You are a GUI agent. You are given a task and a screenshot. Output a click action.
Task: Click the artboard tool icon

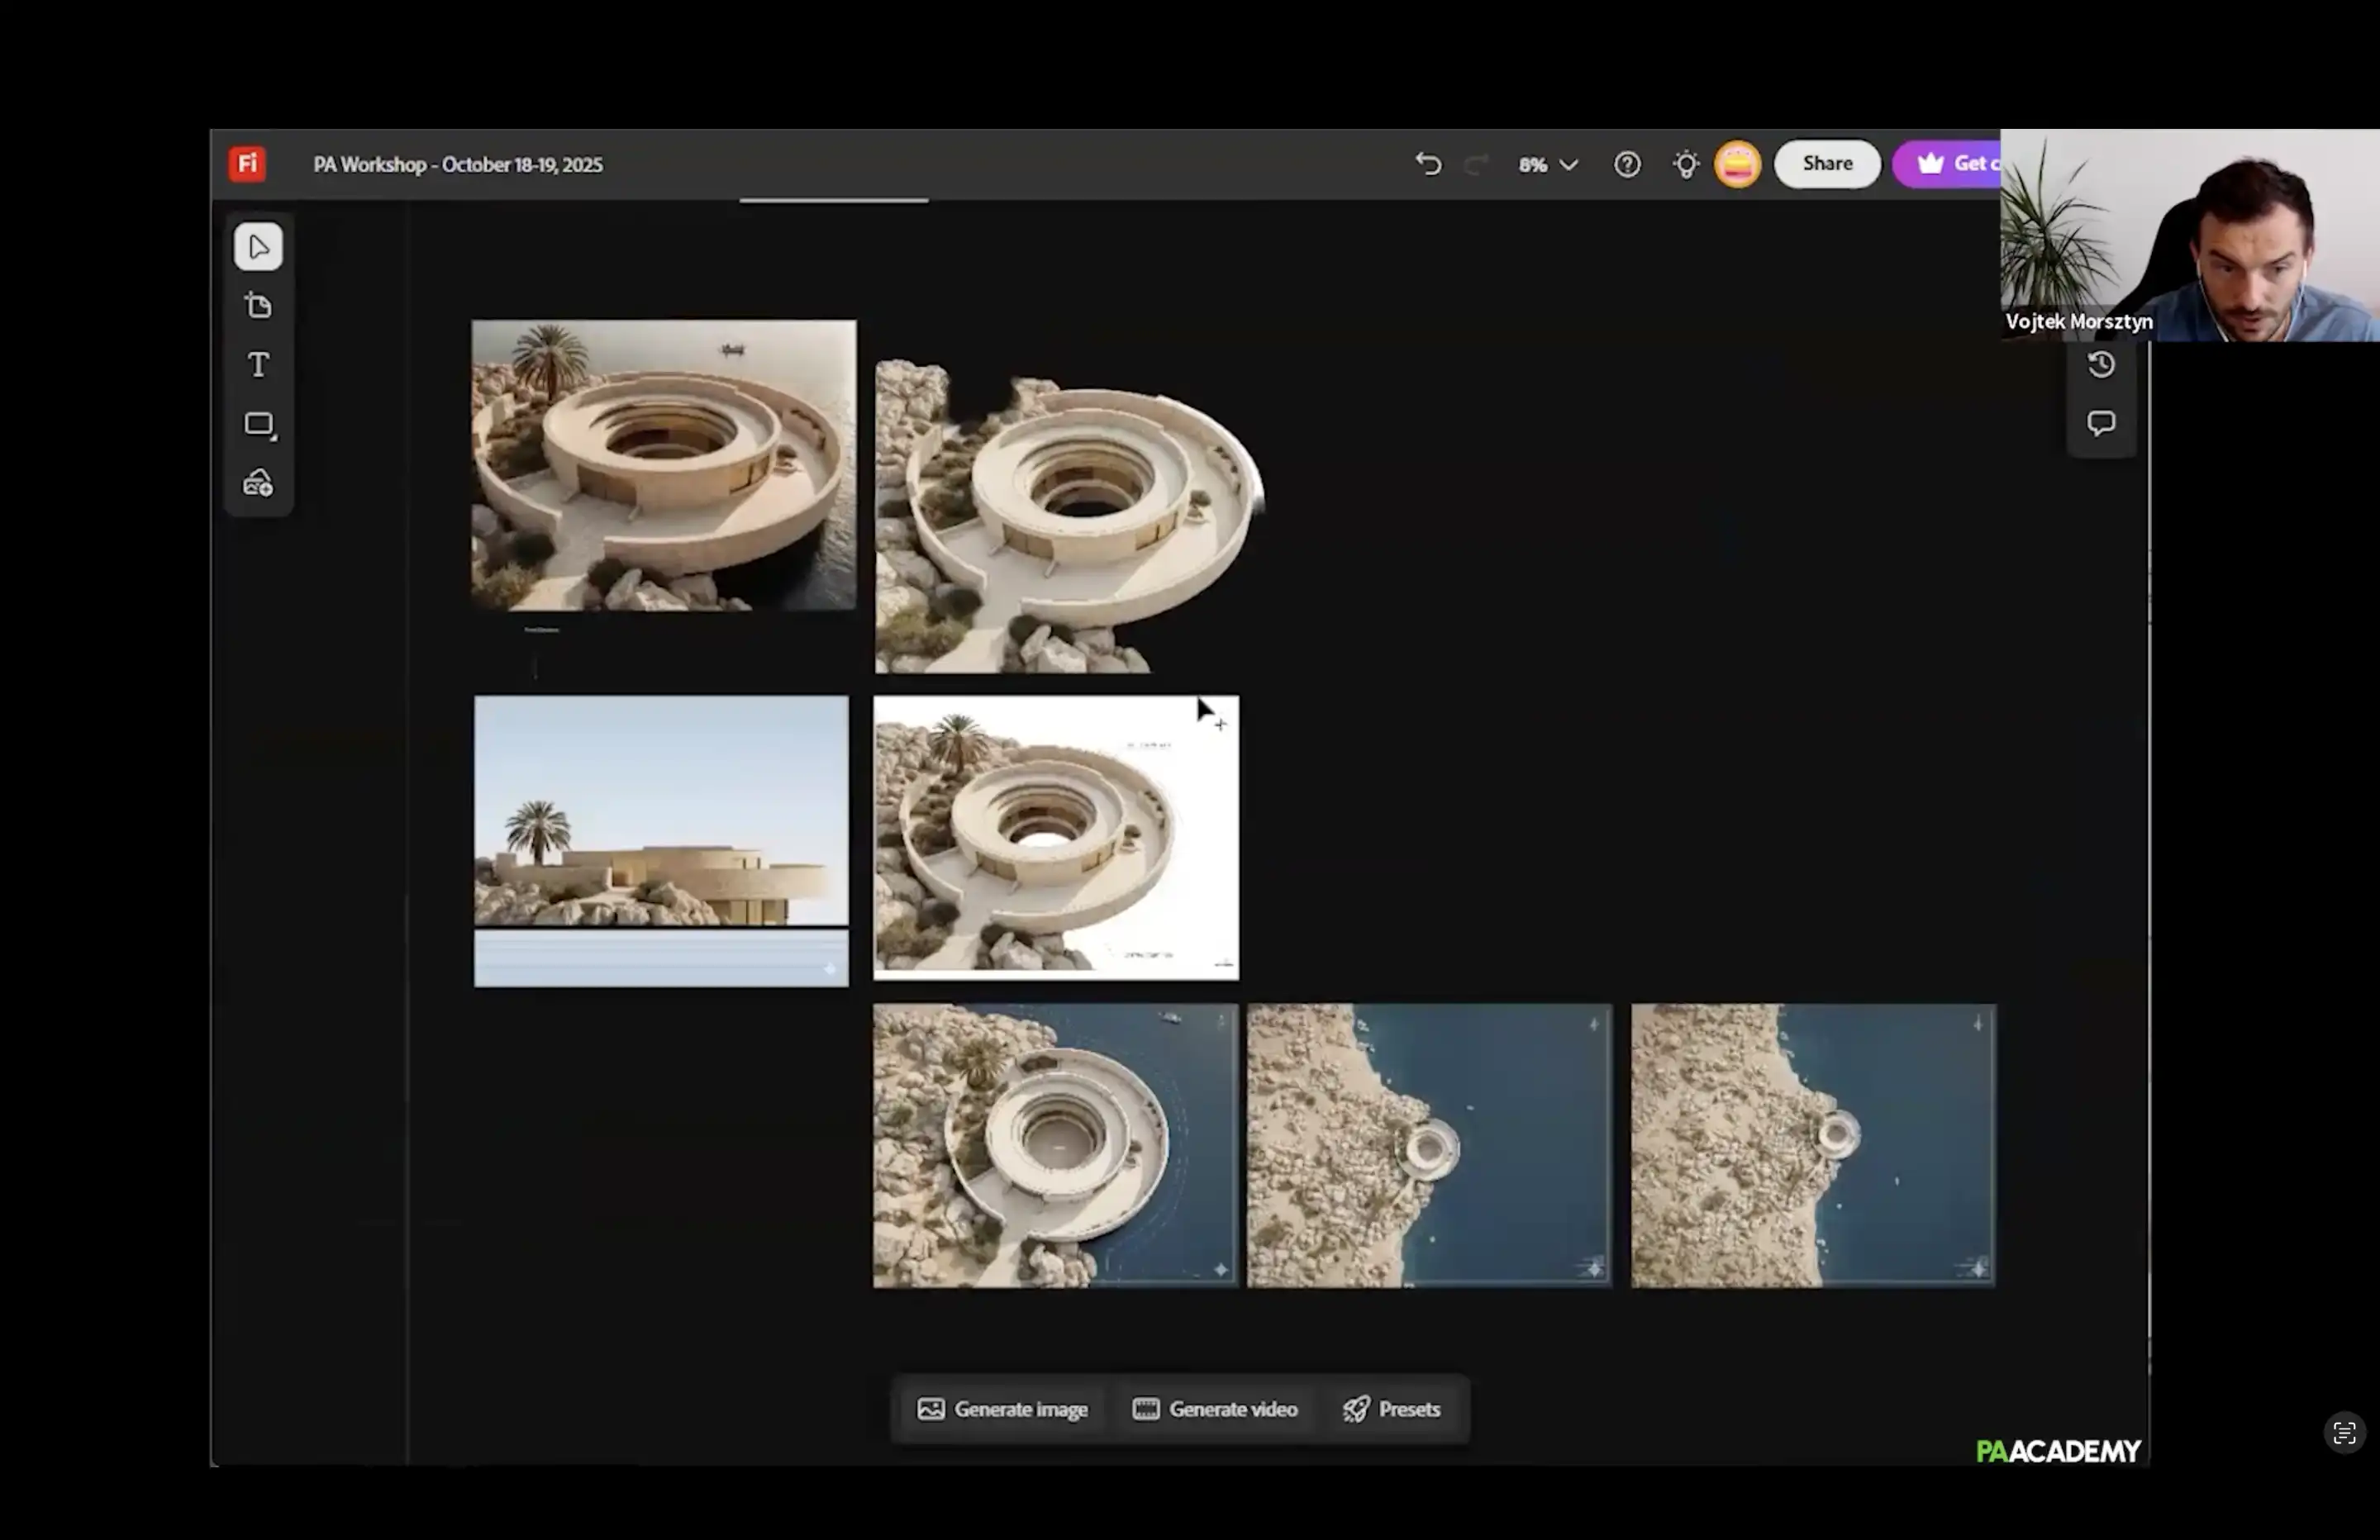[x=258, y=306]
